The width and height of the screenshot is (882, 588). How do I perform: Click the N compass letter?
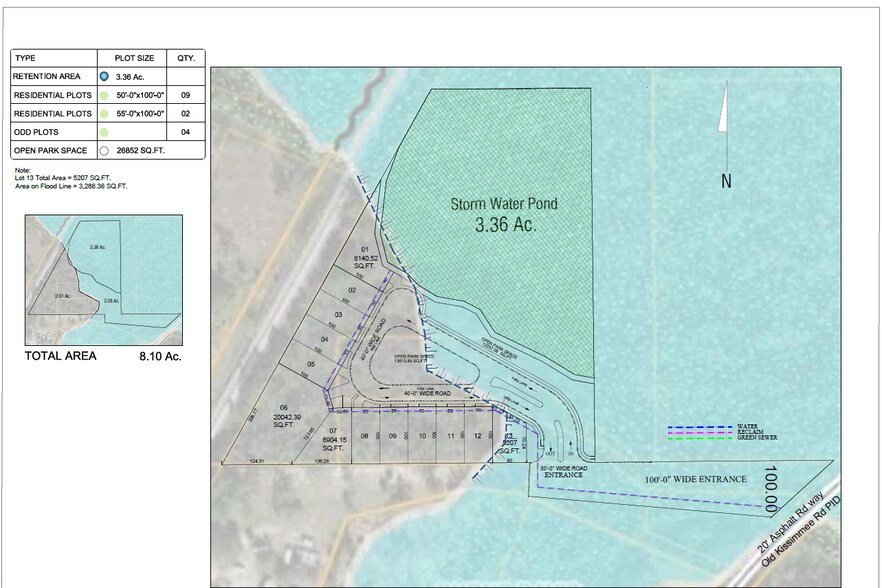(726, 181)
